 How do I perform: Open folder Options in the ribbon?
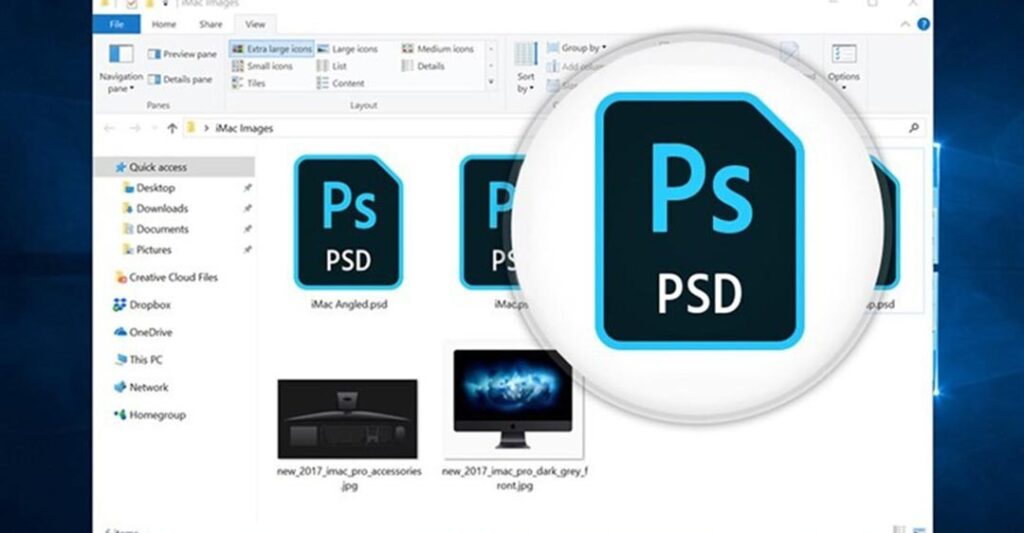(x=844, y=67)
